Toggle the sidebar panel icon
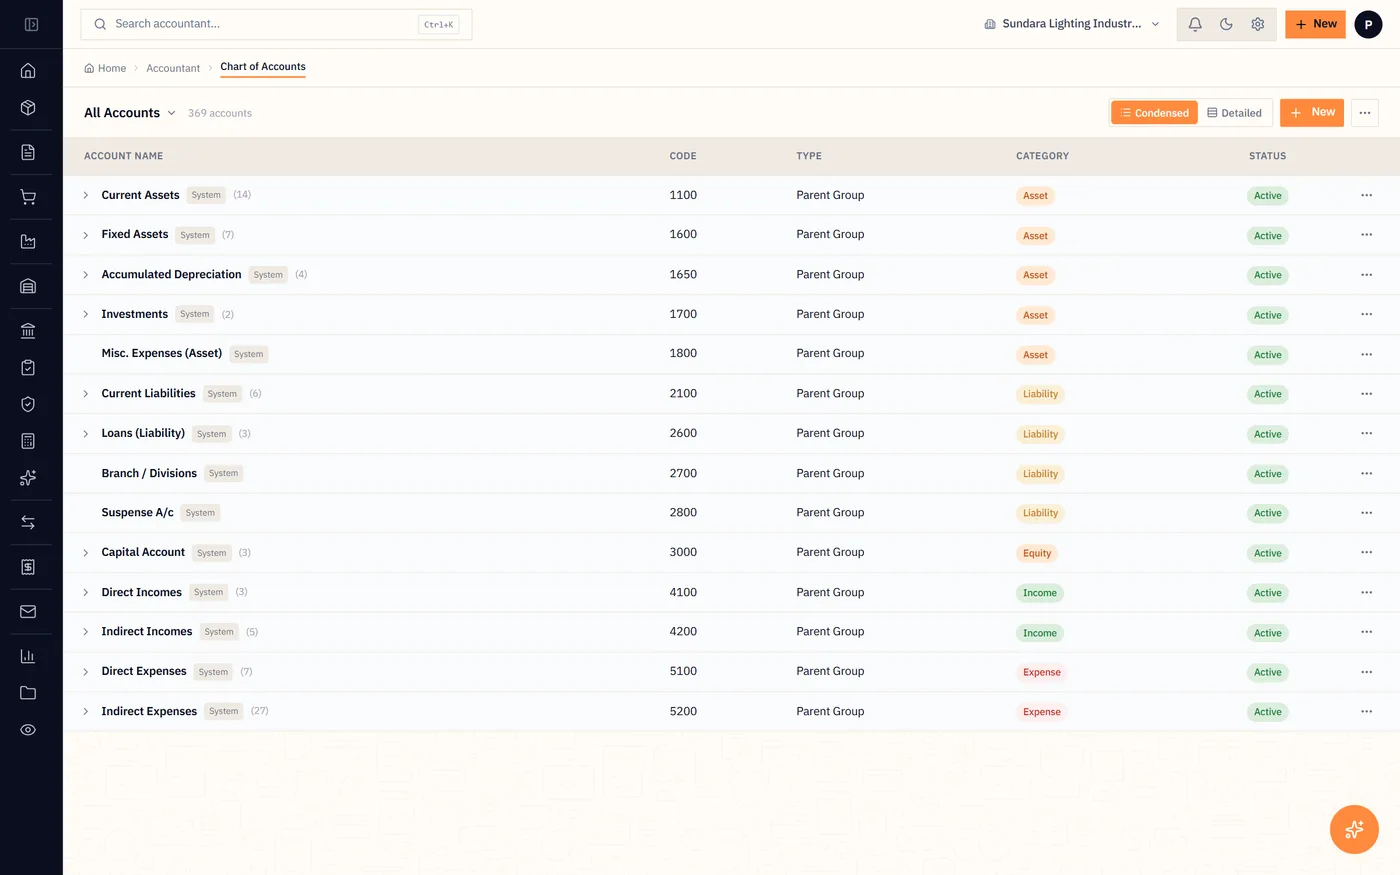This screenshot has height=875, width=1400. point(31,24)
